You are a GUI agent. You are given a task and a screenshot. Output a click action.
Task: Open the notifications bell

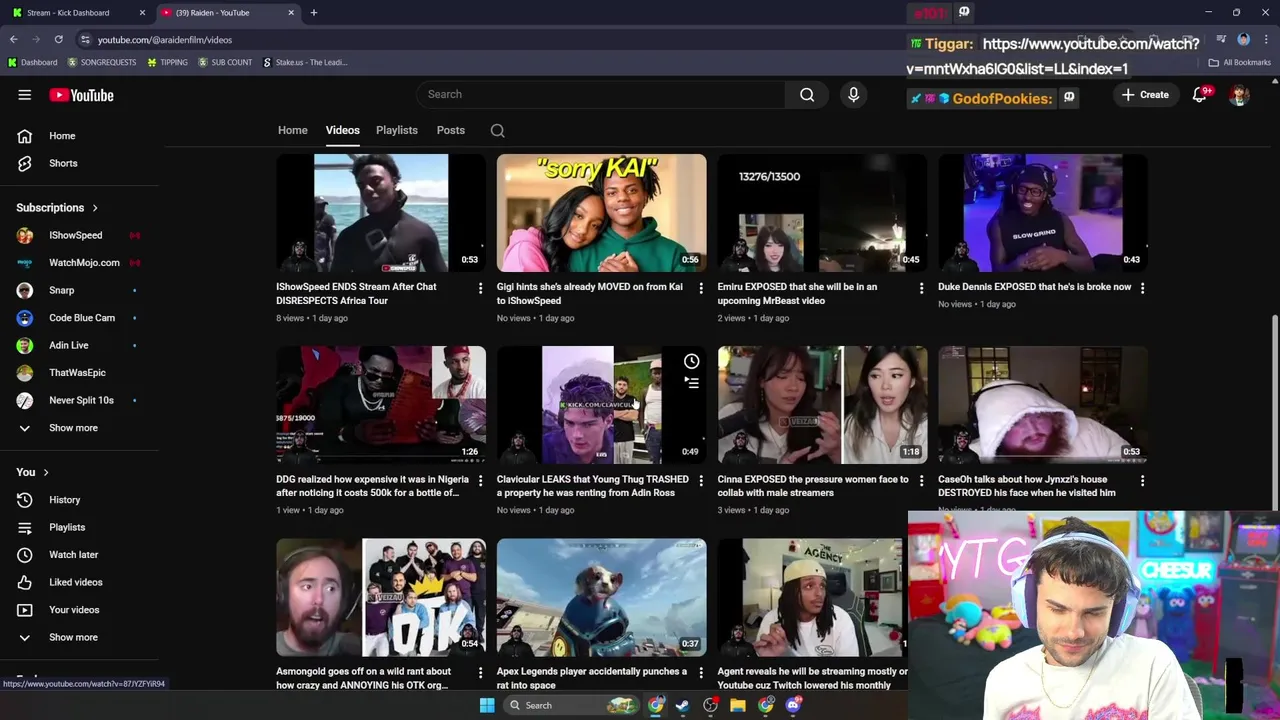pyautogui.click(x=1199, y=95)
